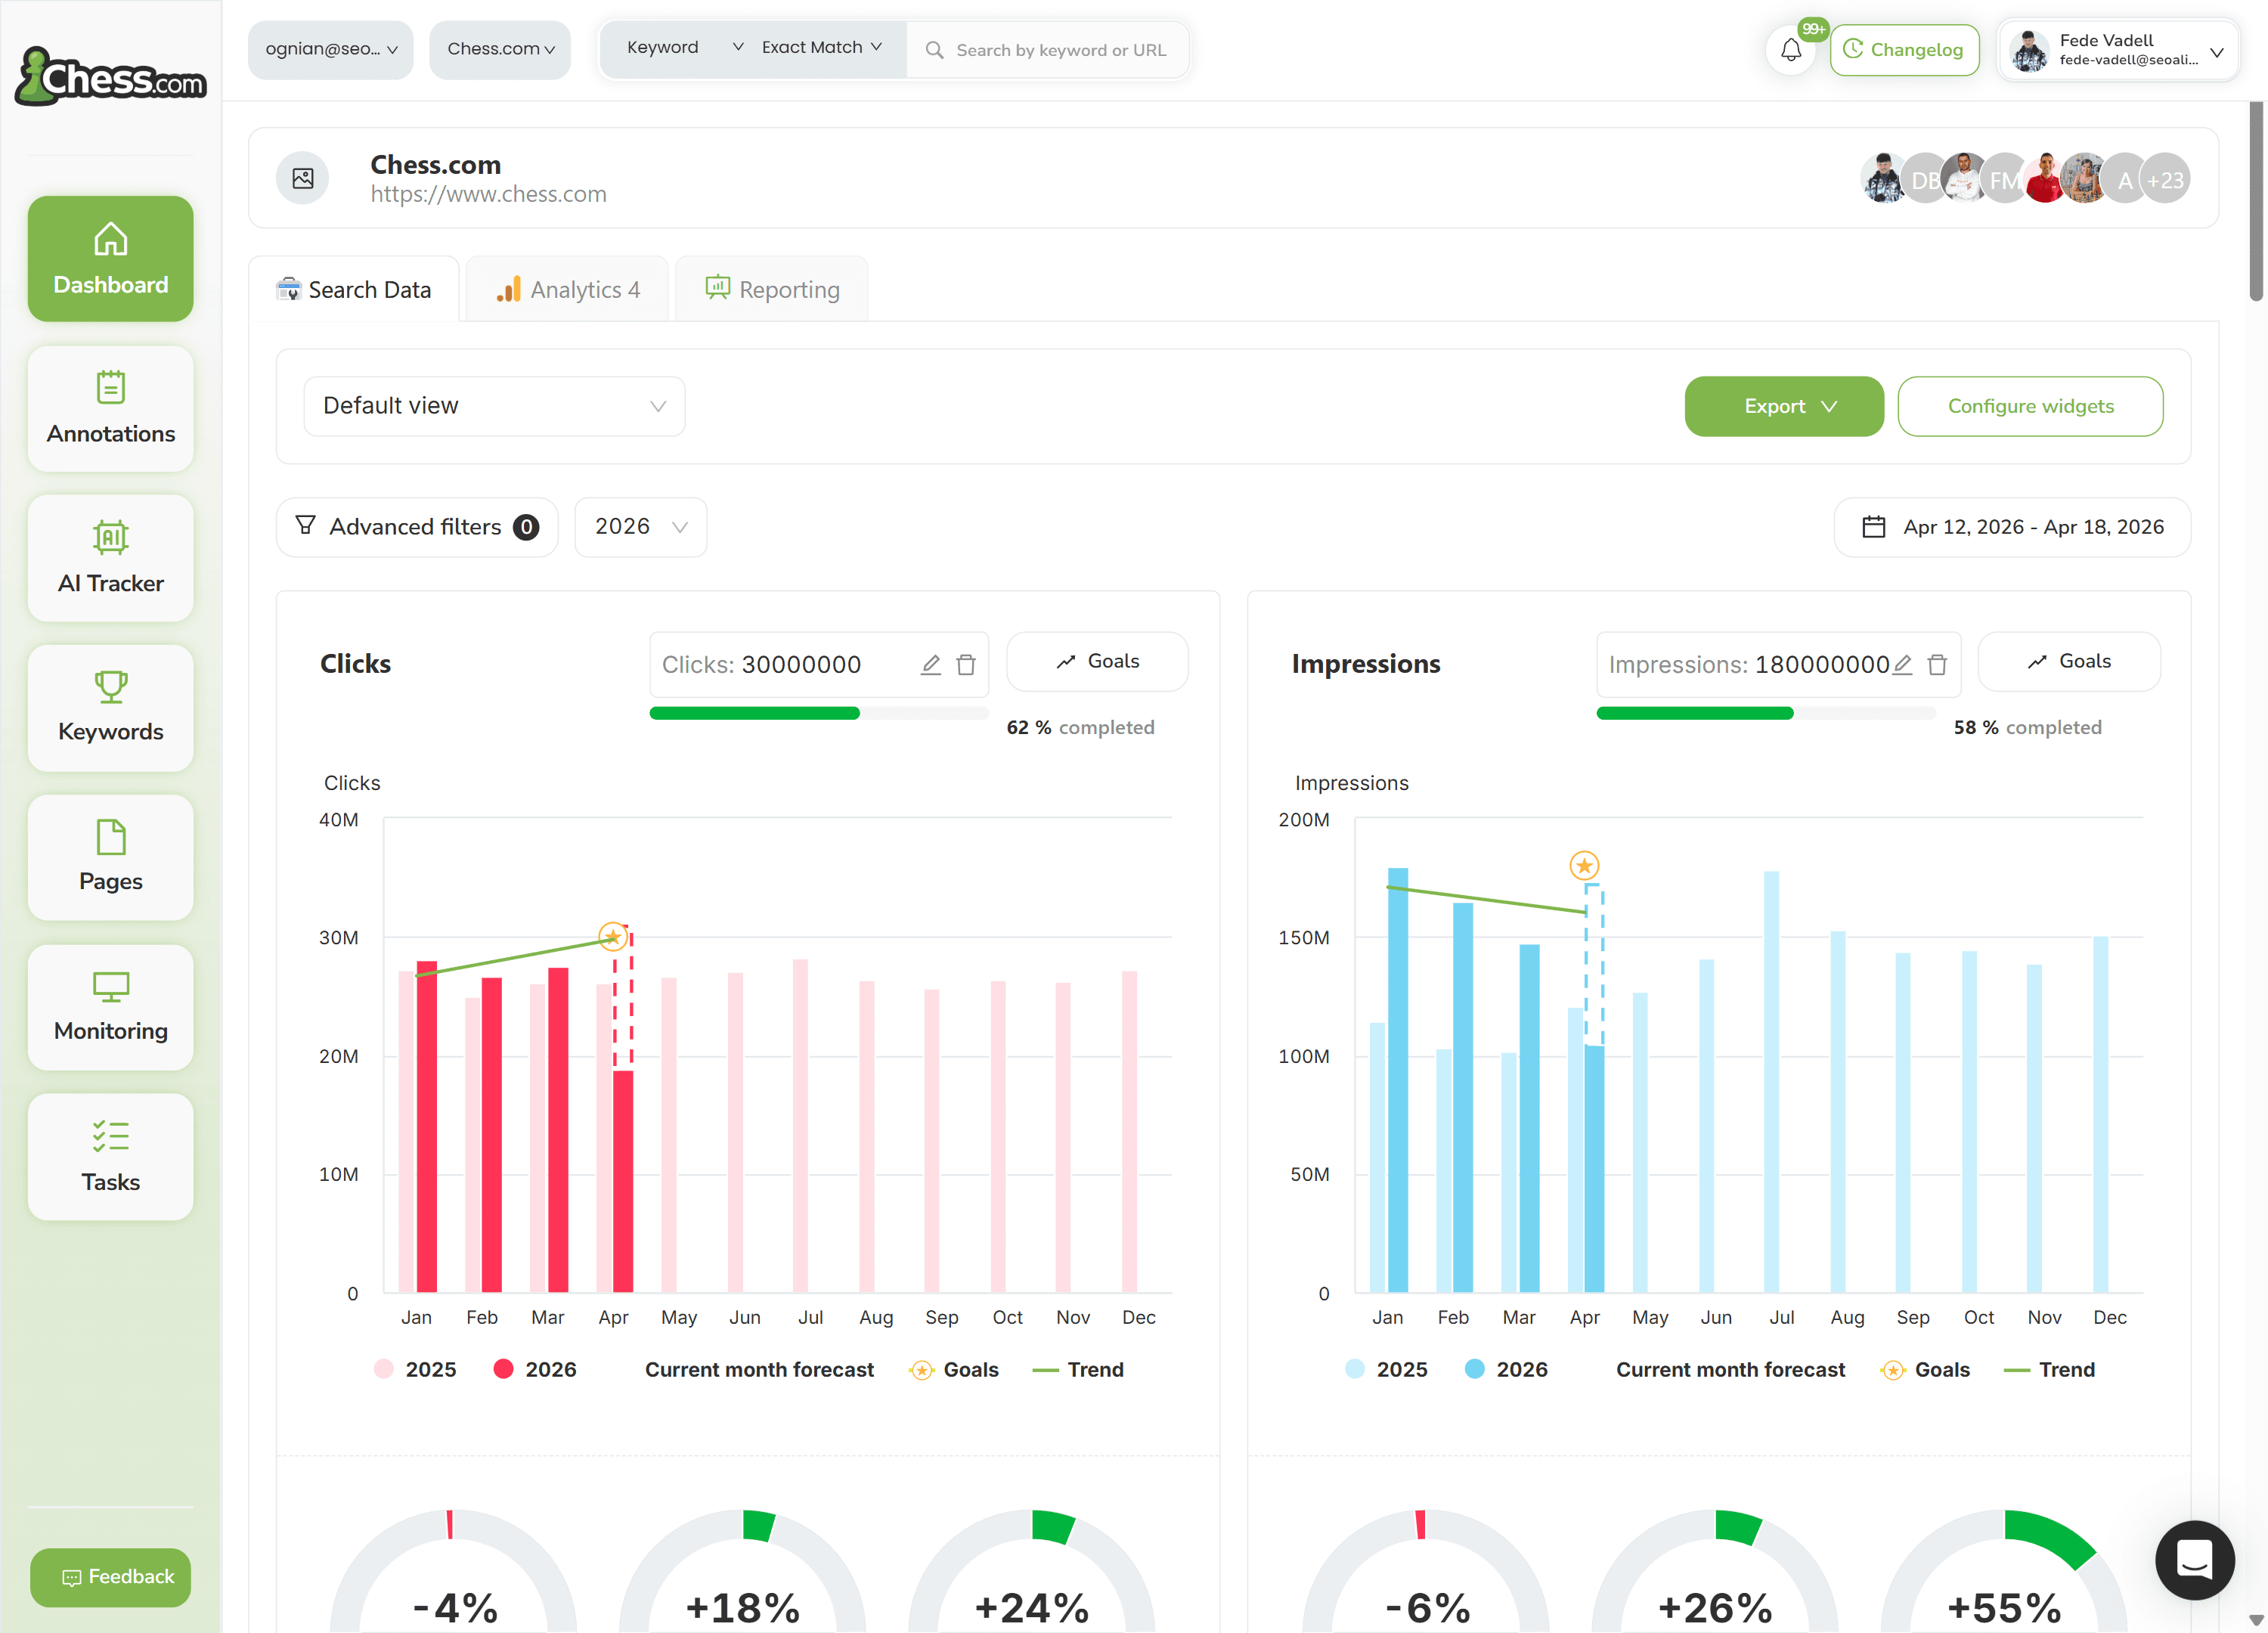Open the Keyword search type dropdown
2268x1633 pixels.
684,48
